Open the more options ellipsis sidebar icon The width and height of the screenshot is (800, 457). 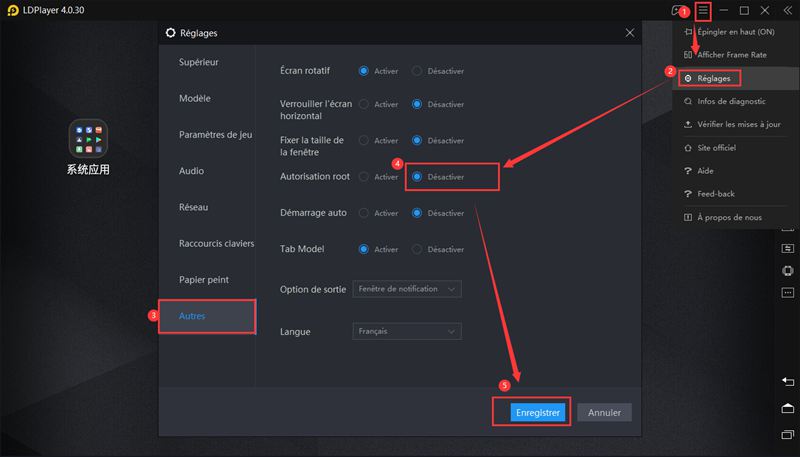pyautogui.click(x=787, y=295)
